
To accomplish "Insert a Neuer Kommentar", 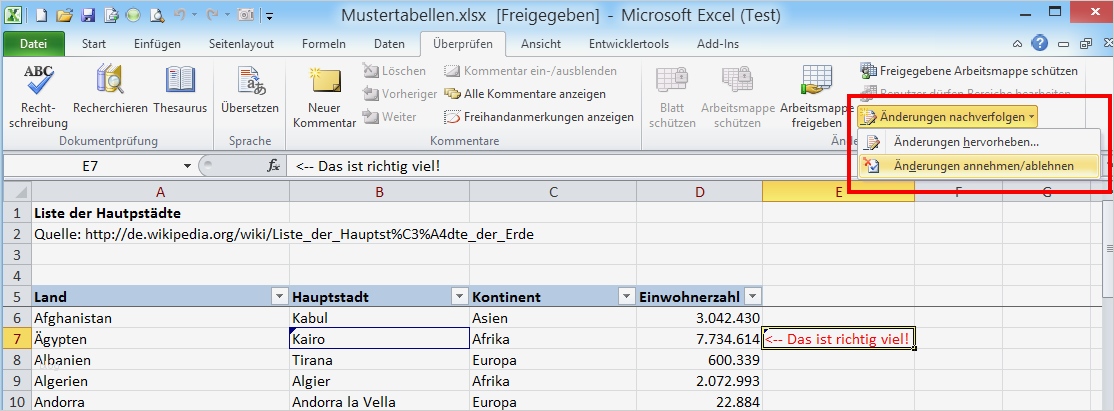I will coord(324,100).
